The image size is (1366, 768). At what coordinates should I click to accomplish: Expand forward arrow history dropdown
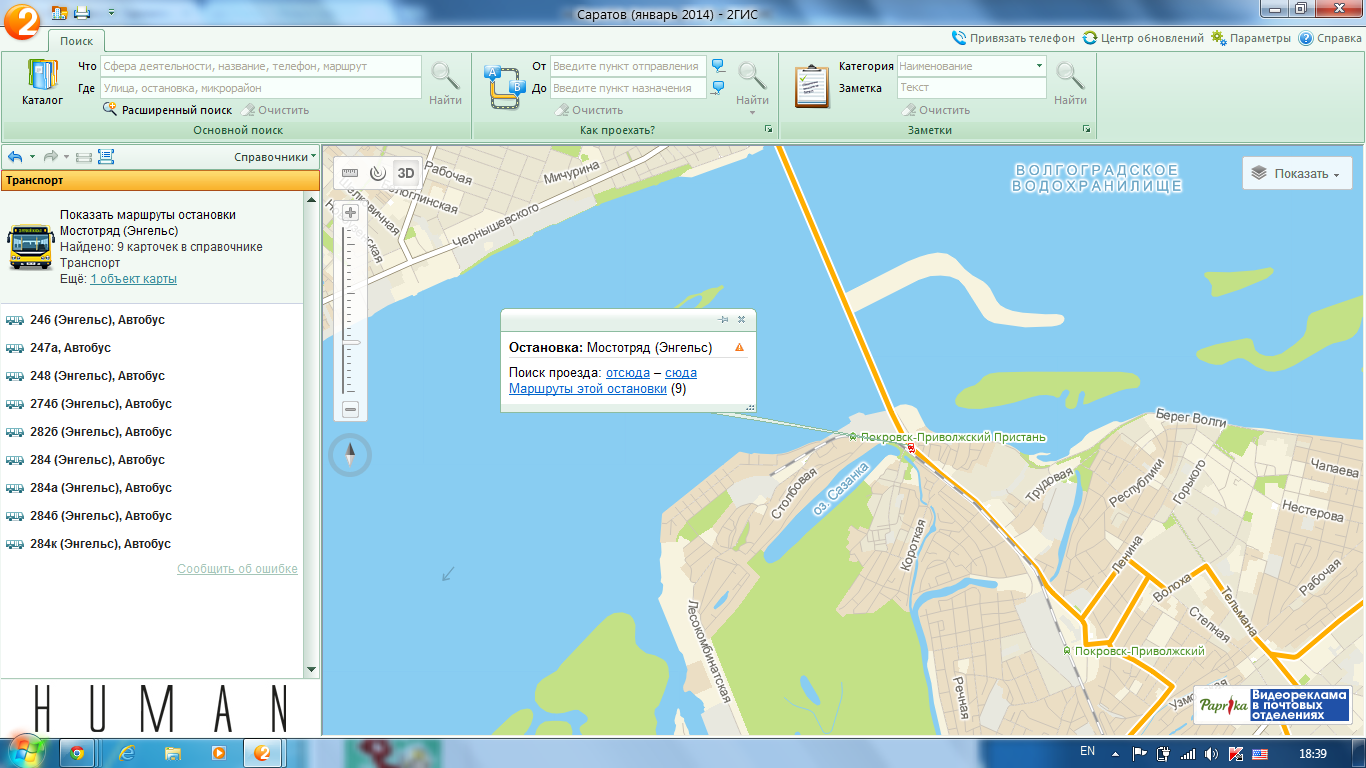tap(67, 157)
